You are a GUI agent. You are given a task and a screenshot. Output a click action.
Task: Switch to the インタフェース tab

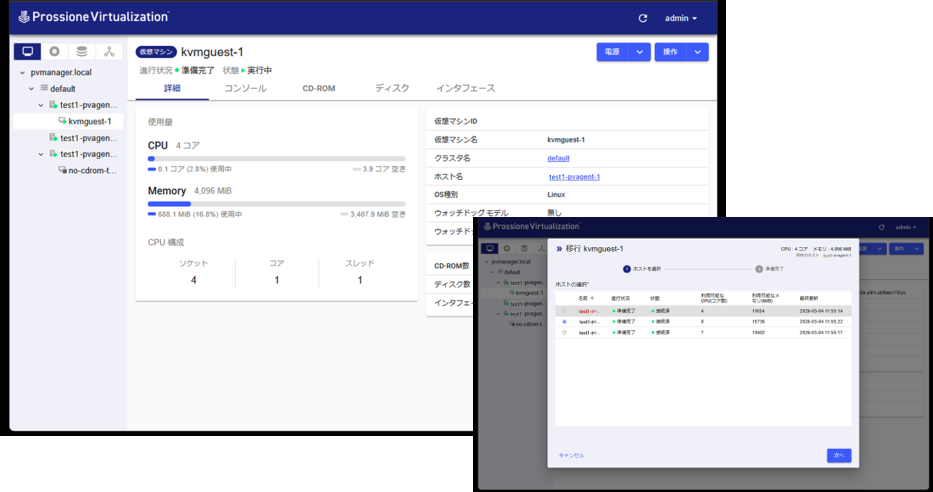click(465, 88)
